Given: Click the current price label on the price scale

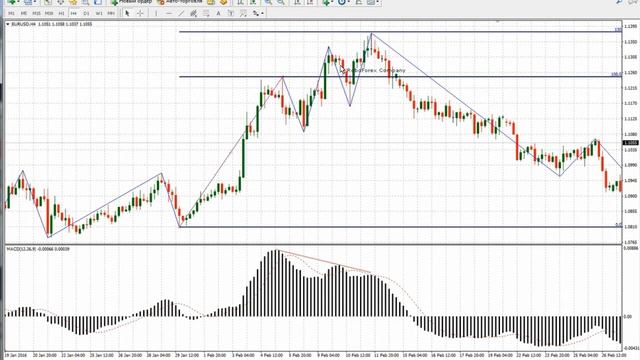Looking at the screenshot, I should pos(631,143).
